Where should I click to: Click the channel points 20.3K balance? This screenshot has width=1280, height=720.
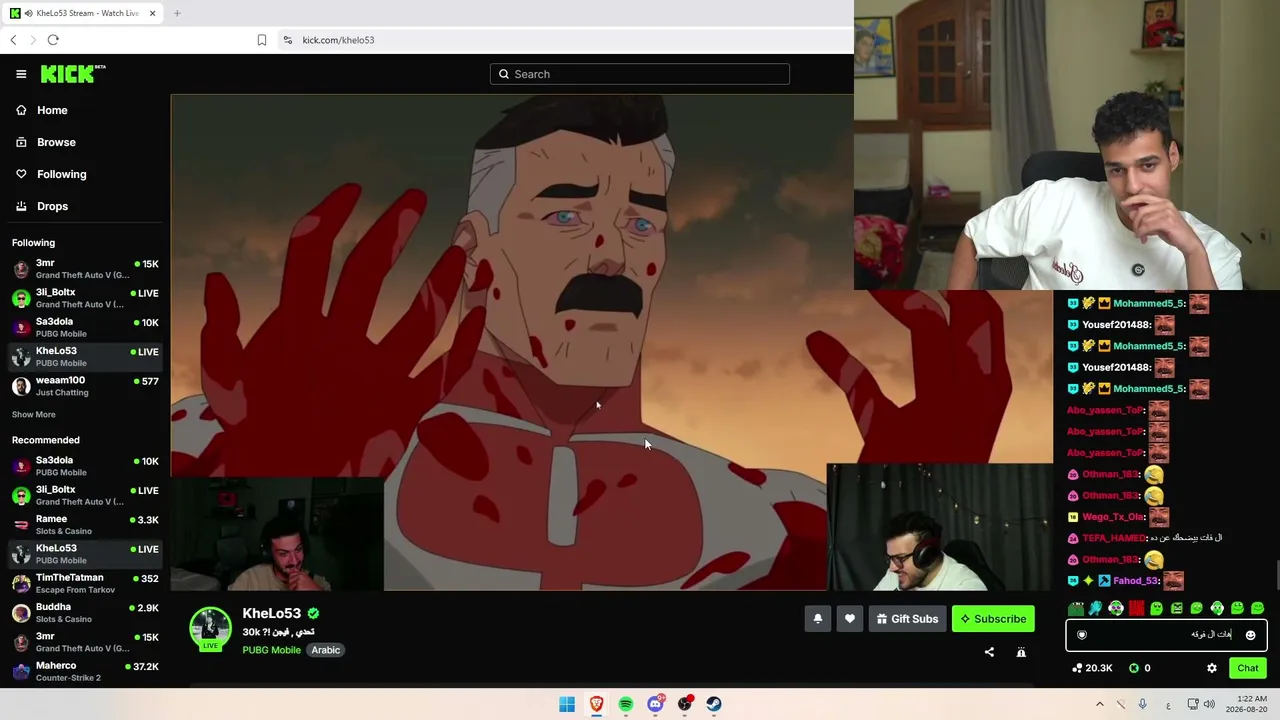[1092, 668]
